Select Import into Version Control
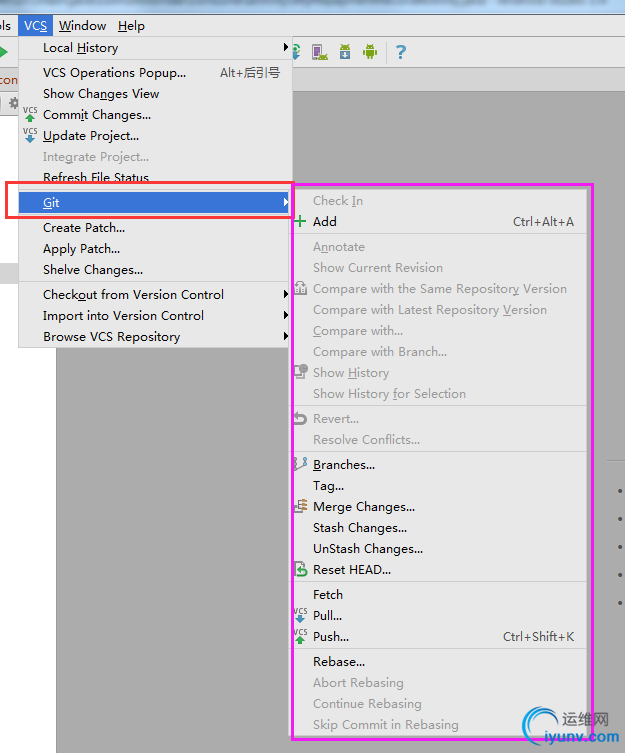This screenshot has height=753, width=625. click(155, 316)
